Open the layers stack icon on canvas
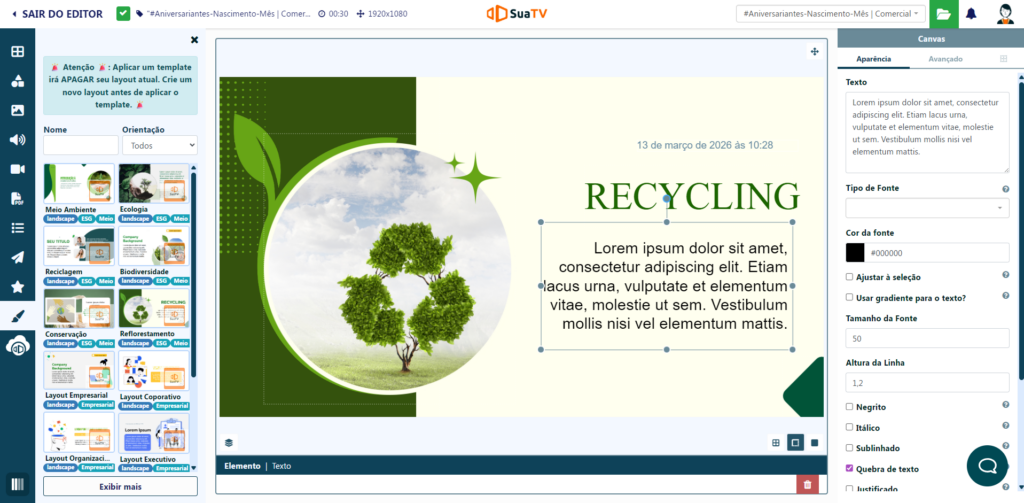Image resolution: width=1024 pixels, height=503 pixels. pyautogui.click(x=229, y=442)
